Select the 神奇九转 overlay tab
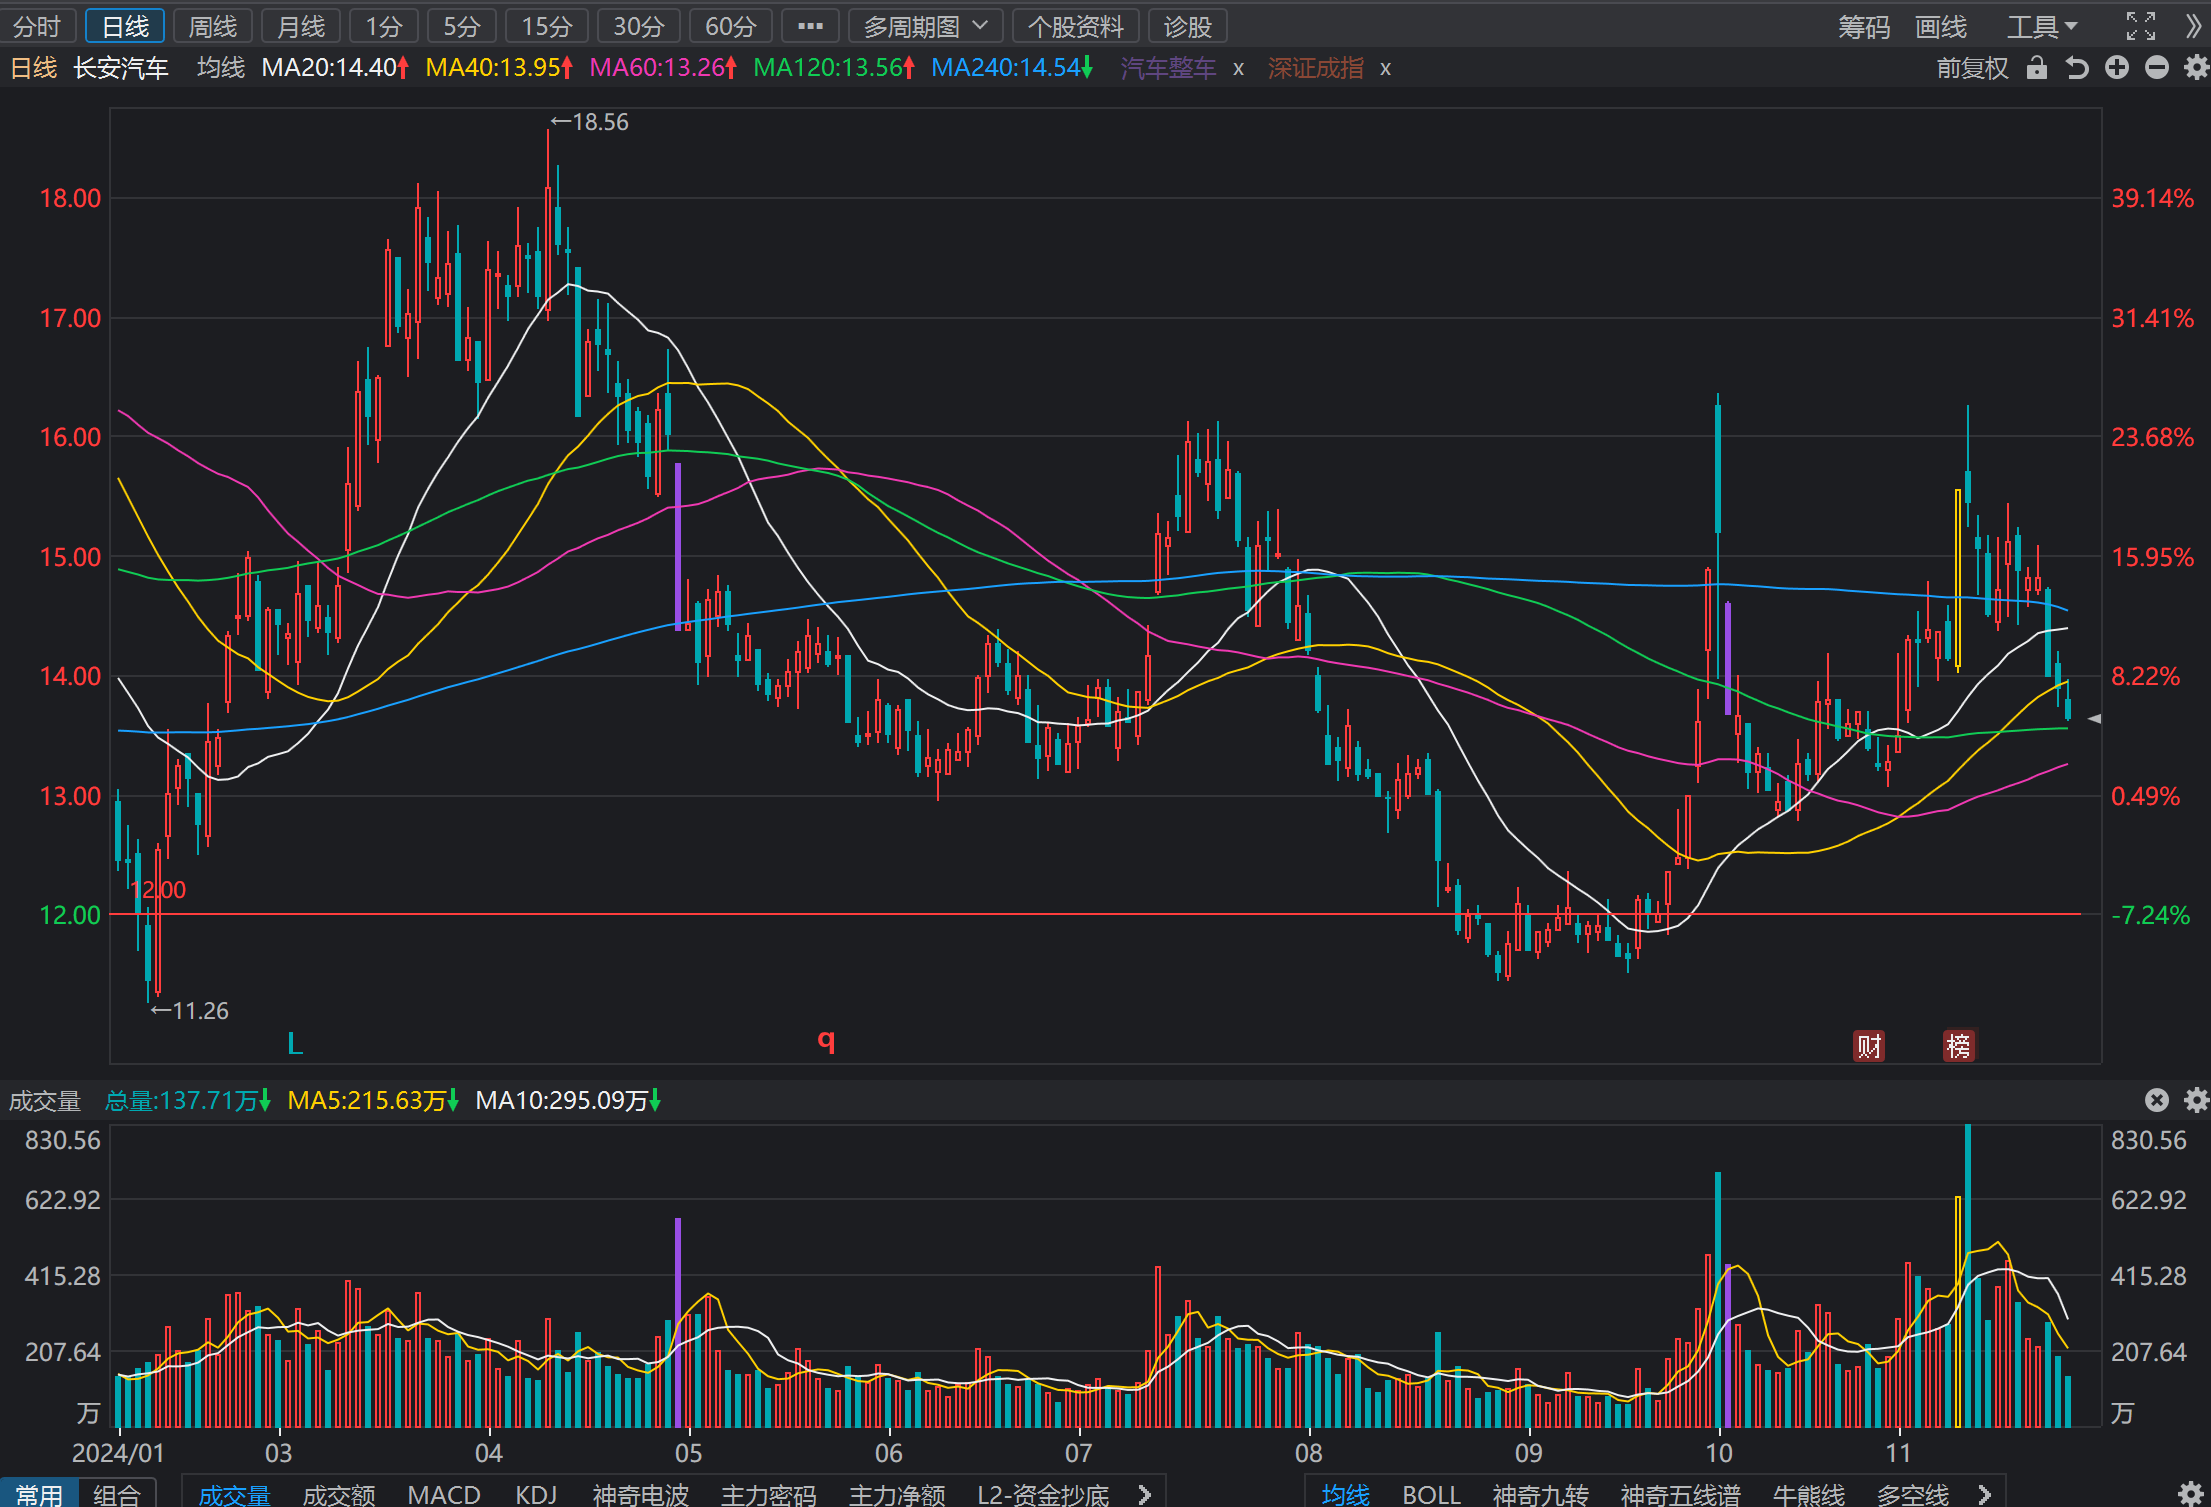The height and width of the screenshot is (1507, 2211). pos(1540,1495)
